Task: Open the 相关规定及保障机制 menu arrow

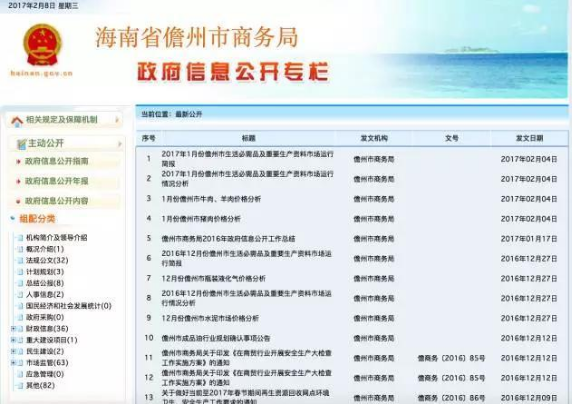Action: coord(117,120)
